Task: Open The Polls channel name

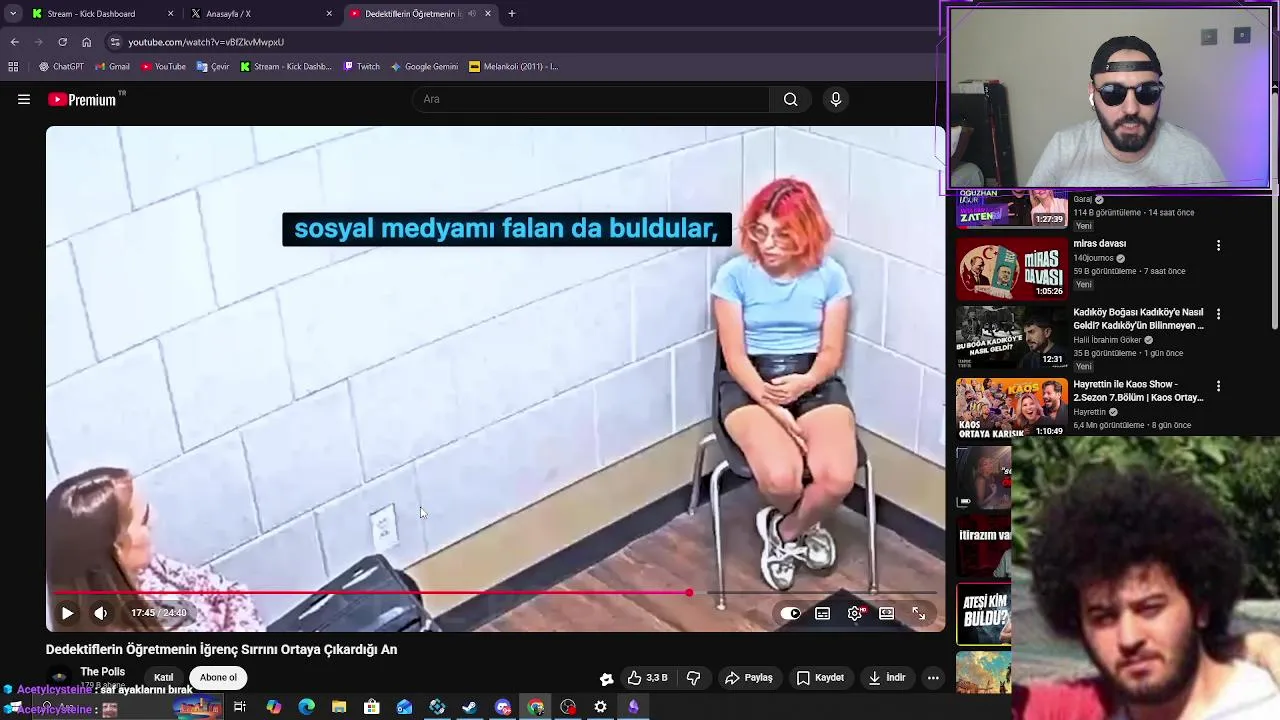Action: [x=102, y=672]
